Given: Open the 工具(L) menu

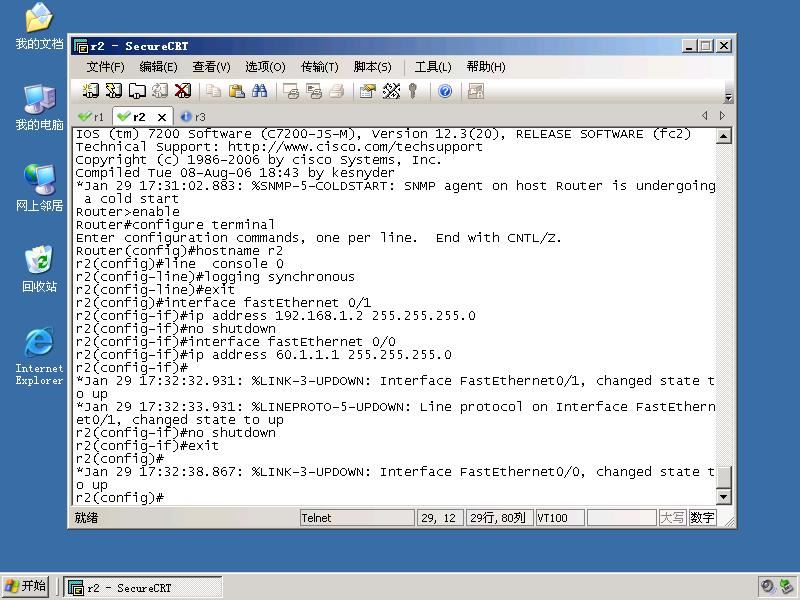Looking at the screenshot, I should [x=433, y=67].
